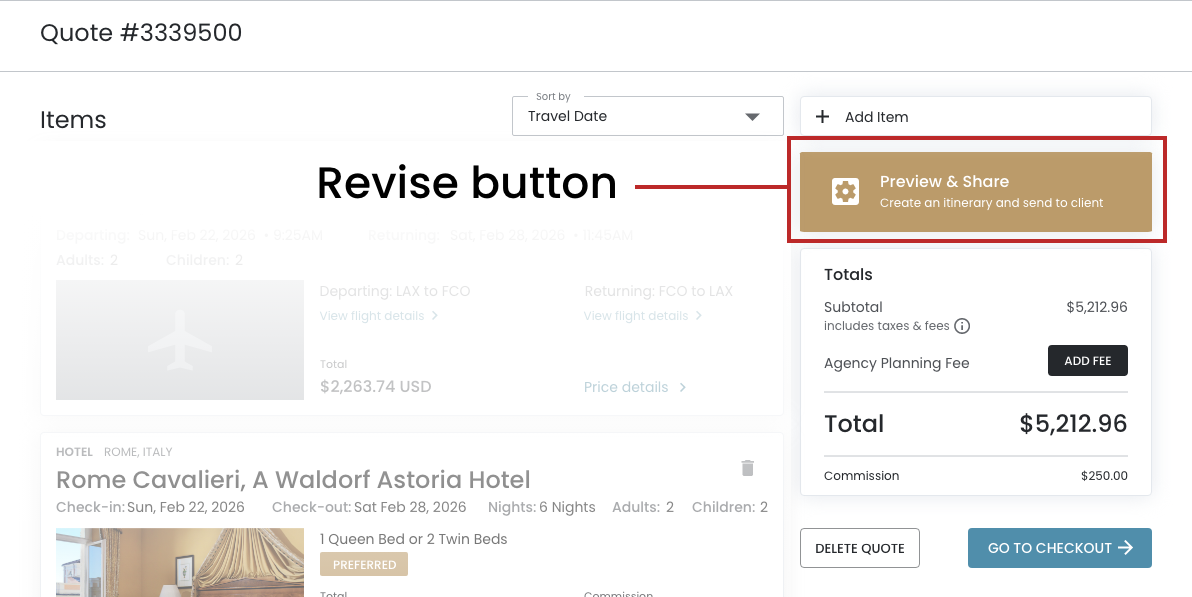Click the DELETE QUOTE button
This screenshot has height=597, width=1192.
coord(859,548)
